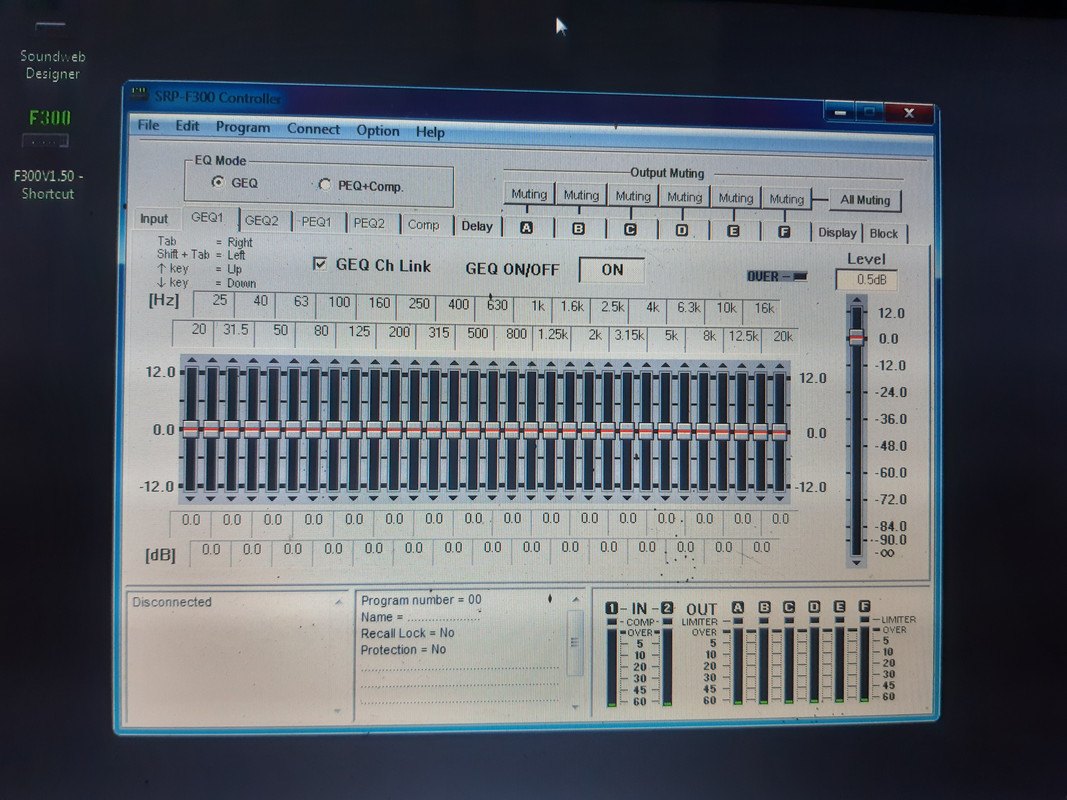Screen dimensions: 1067x800
Task: Open the F300V1.50 Shortcut desktop icon
Action: (48, 155)
